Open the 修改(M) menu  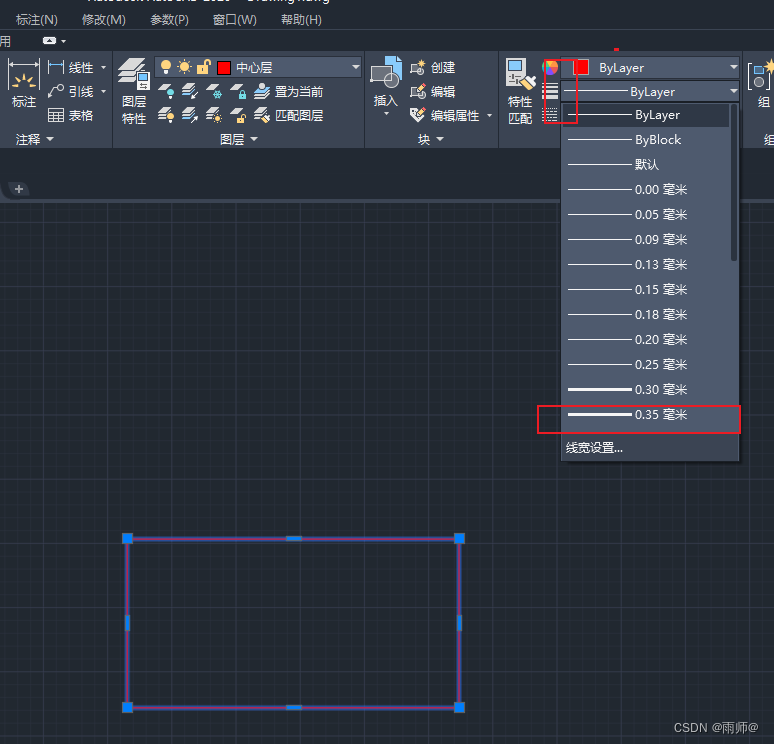pyautogui.click(x=104, y=20)
